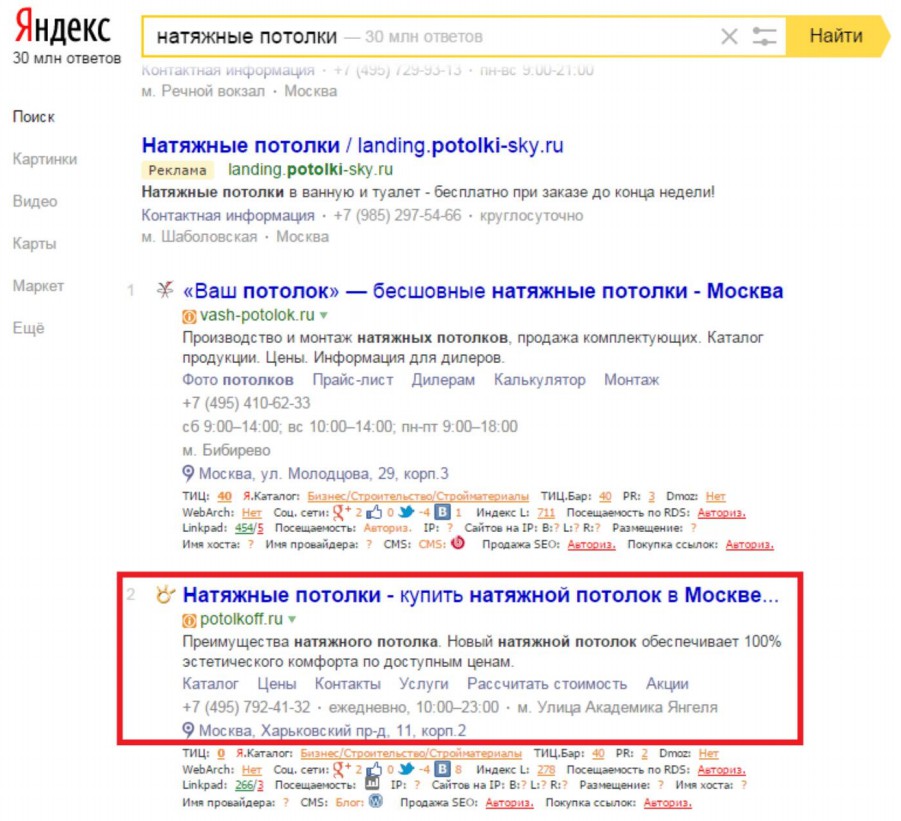Open the Калькулятор sitelink
901x821 pixels.
click(x=540, y=380)
